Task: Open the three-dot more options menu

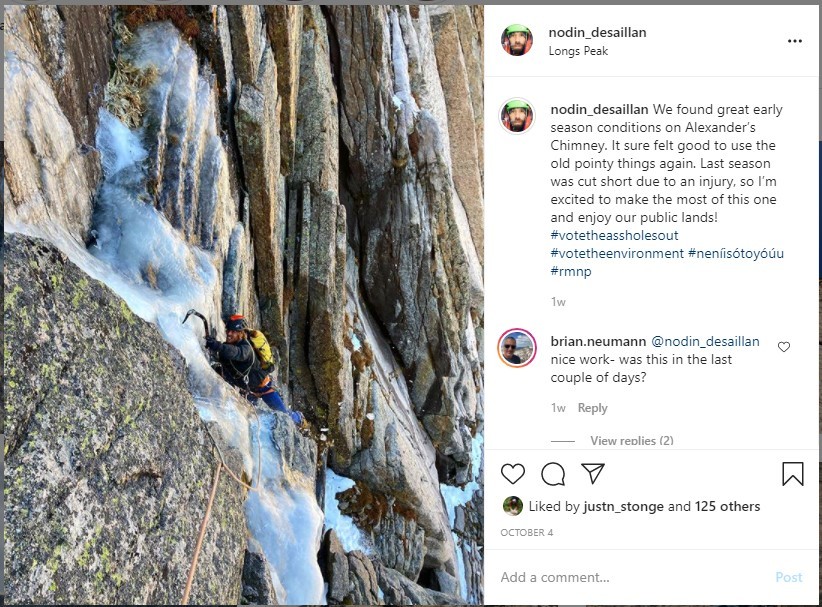Action: 794,41
